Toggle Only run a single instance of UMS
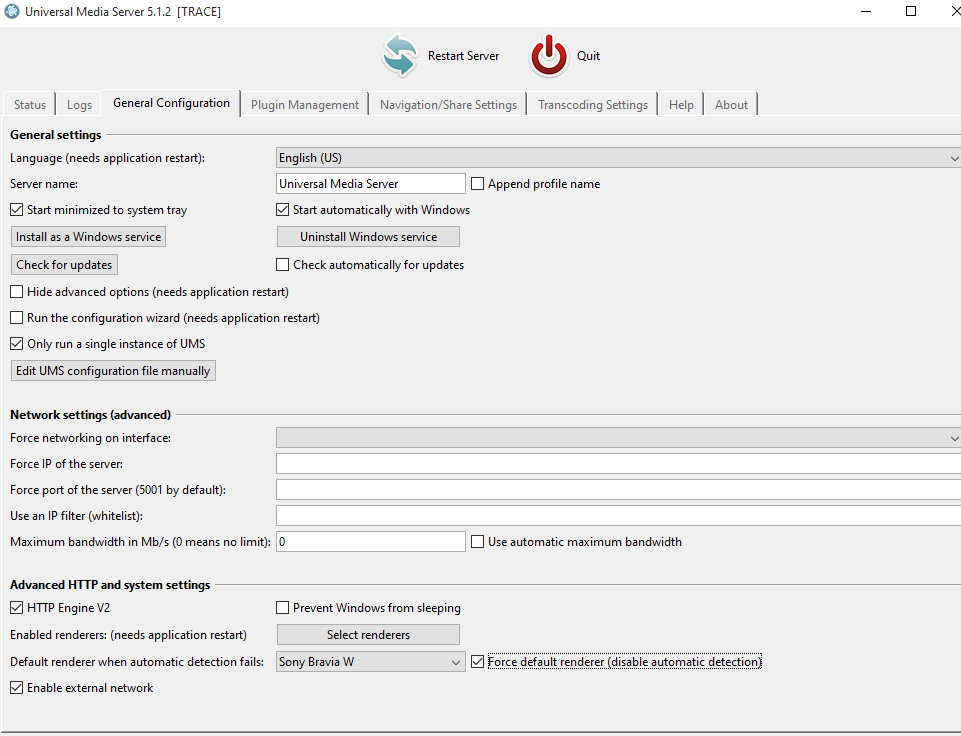 point(17,344)
